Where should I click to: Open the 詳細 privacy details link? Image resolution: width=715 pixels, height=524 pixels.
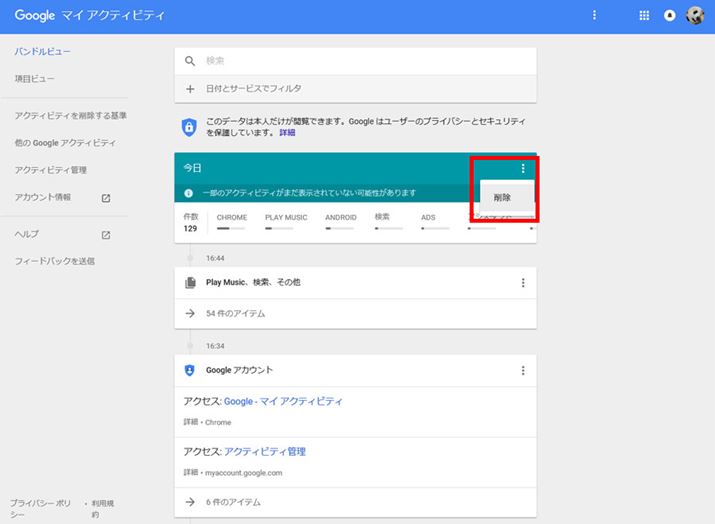[x=287, y=132]
